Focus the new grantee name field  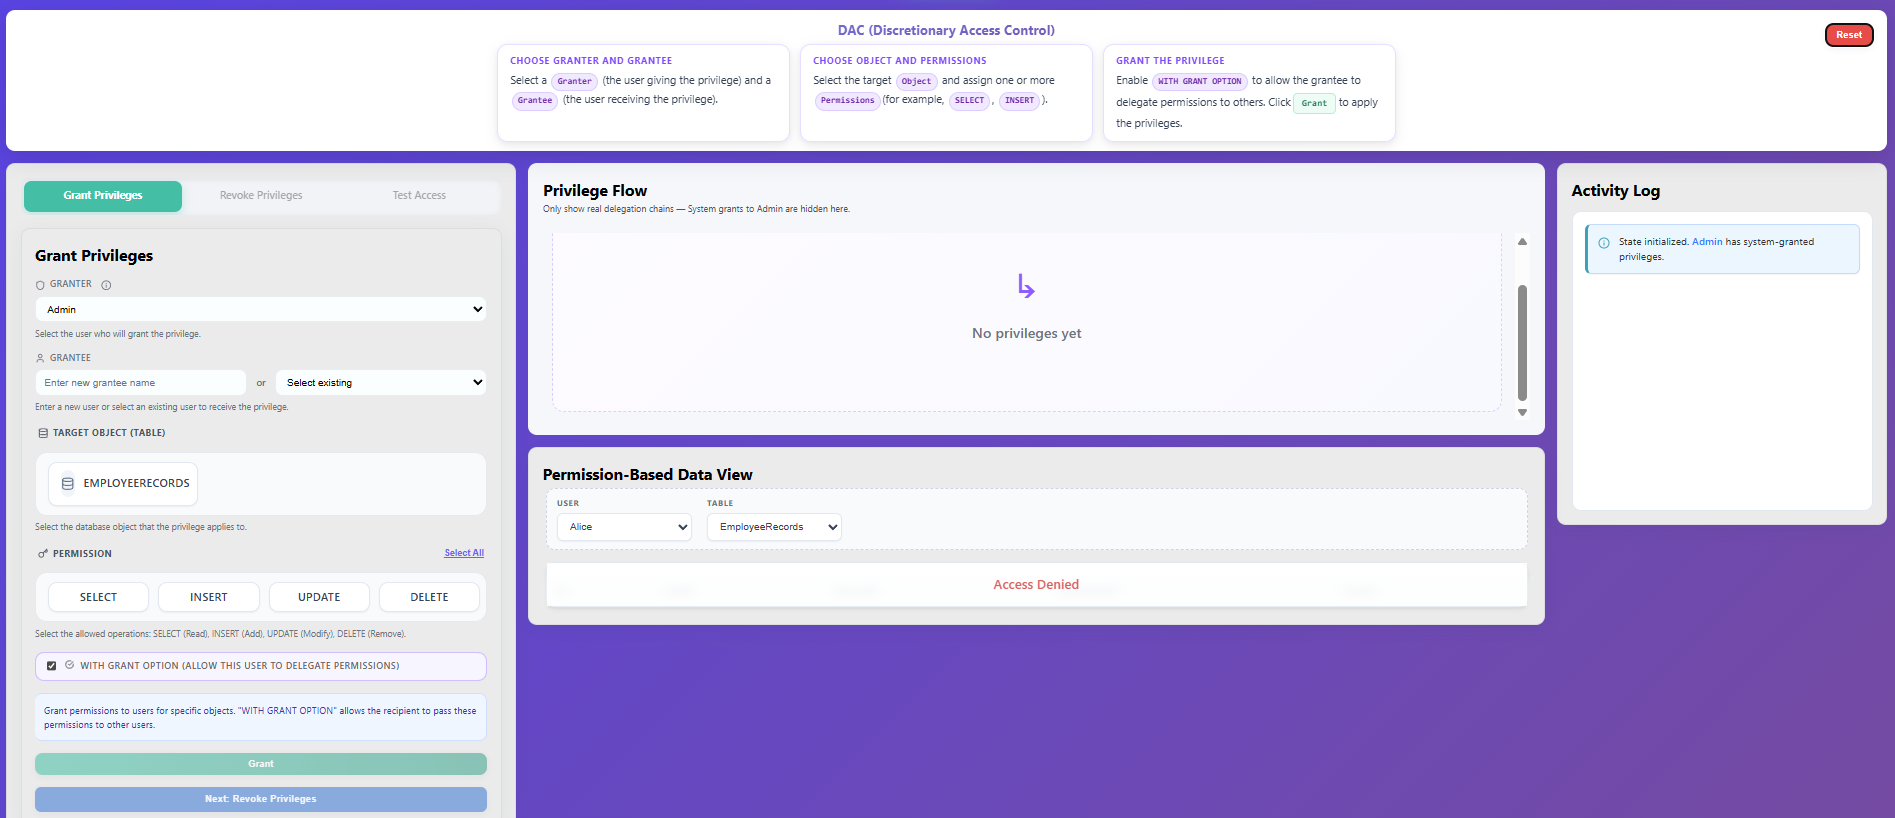(141, 383)
